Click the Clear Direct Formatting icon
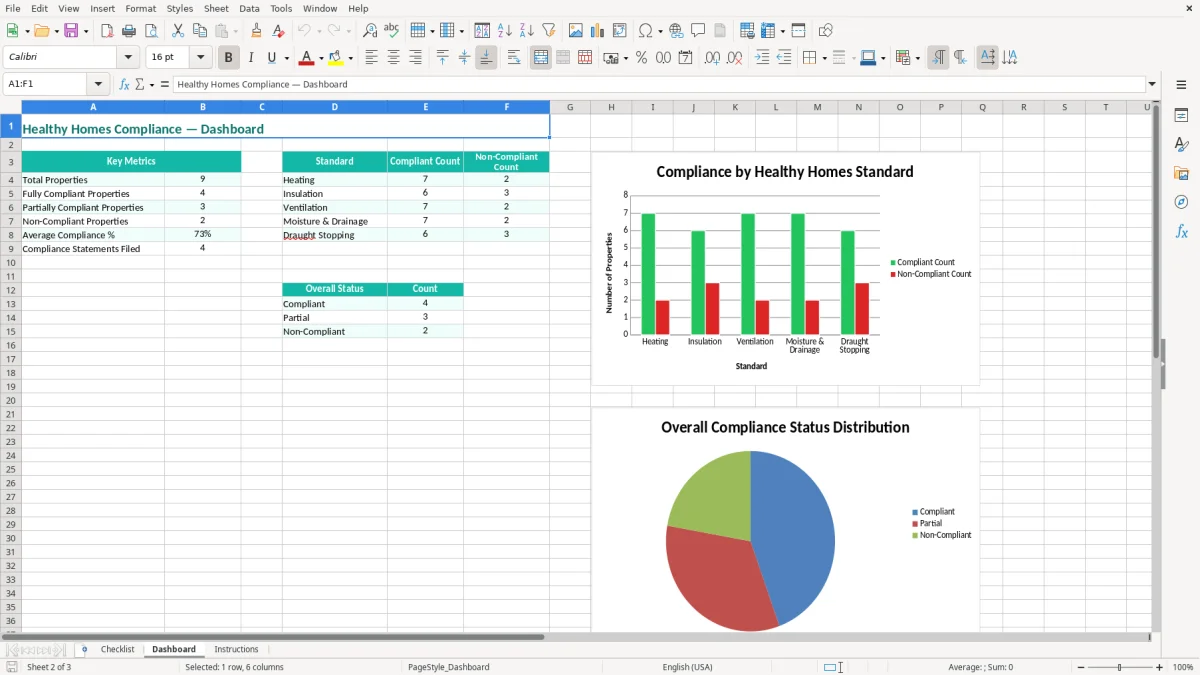 [x=277, y=31]
